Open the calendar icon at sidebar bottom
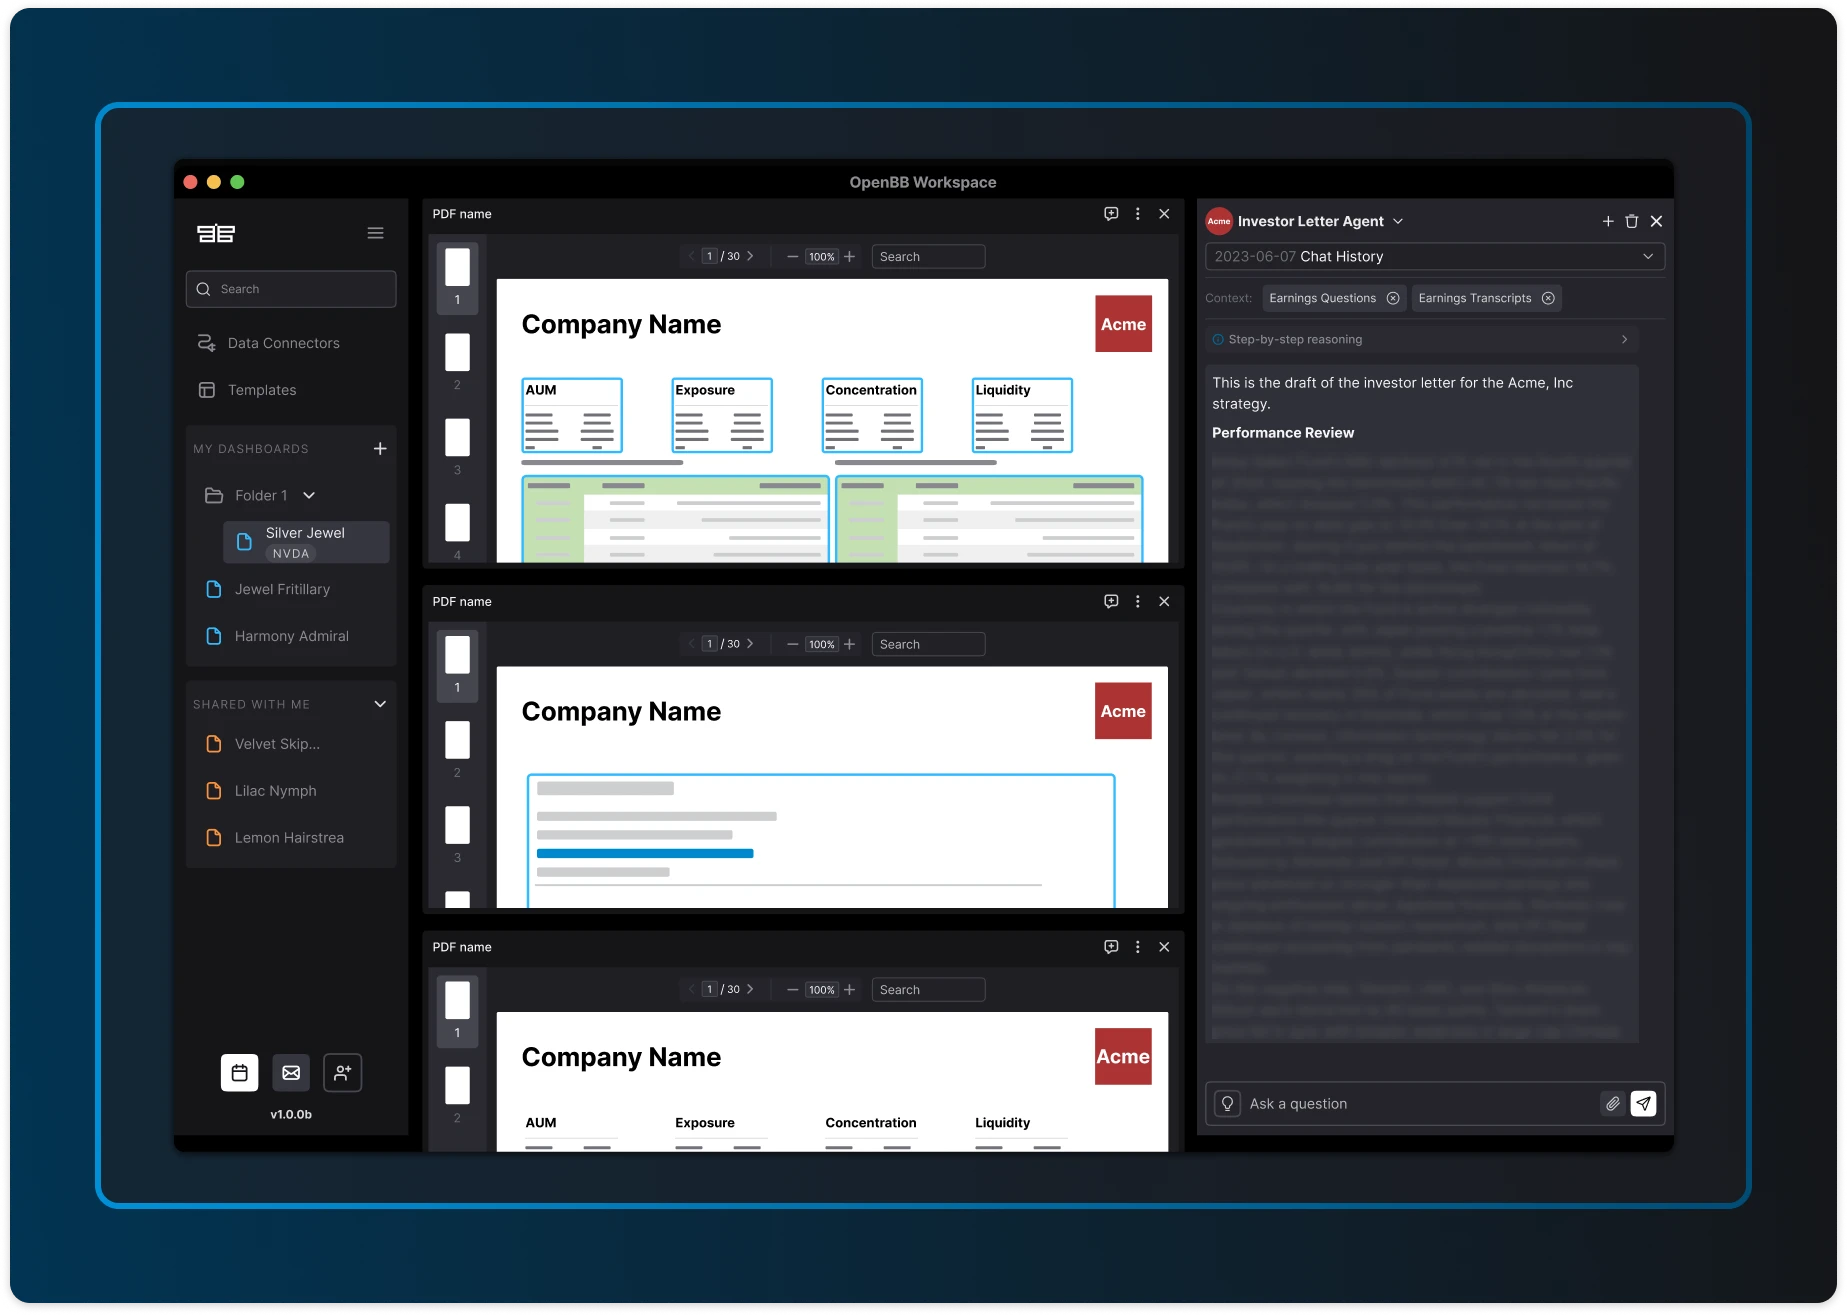1847x1315 pixels. click(240, 1073)
